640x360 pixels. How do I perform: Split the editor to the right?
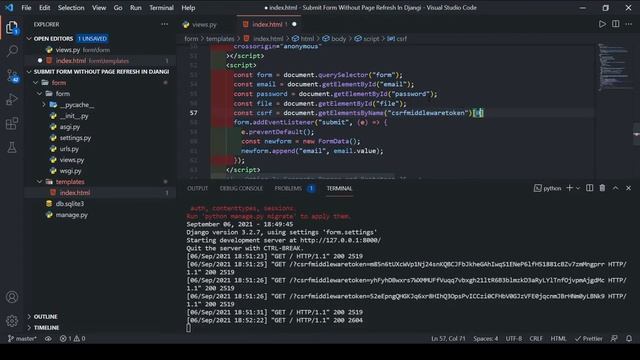click(x=616, y=24)
